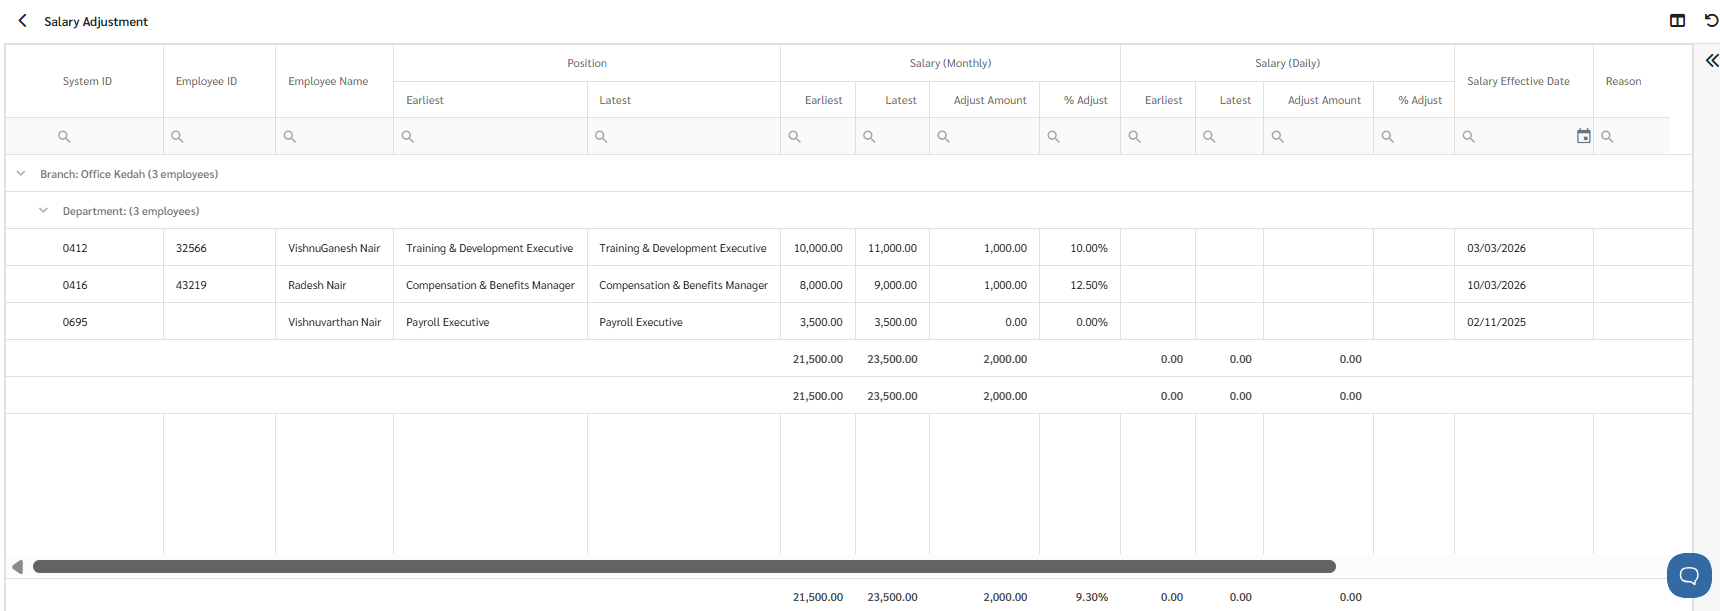Click Daily % Adjust filter search icon

pyautogui.click(x=1387, y=136)
